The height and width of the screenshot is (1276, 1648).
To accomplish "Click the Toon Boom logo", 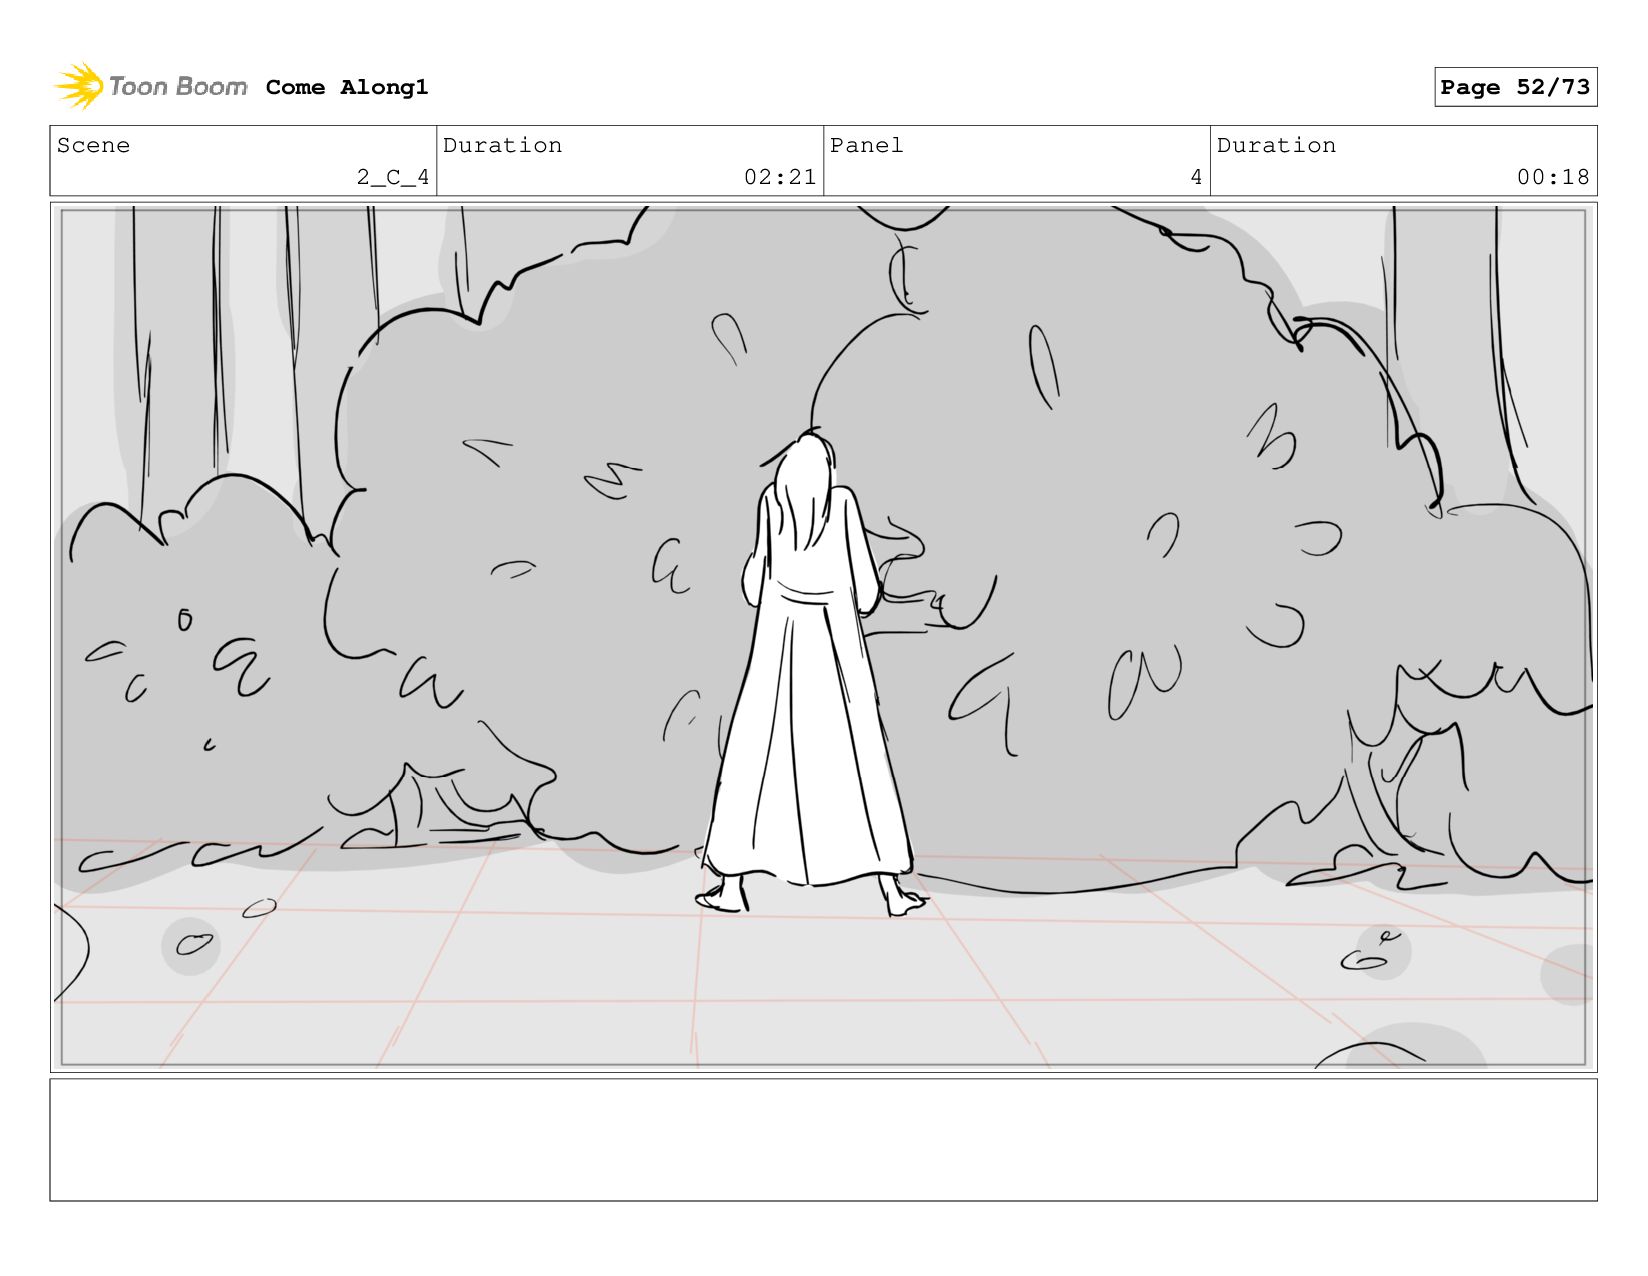I will click(150, 86).
